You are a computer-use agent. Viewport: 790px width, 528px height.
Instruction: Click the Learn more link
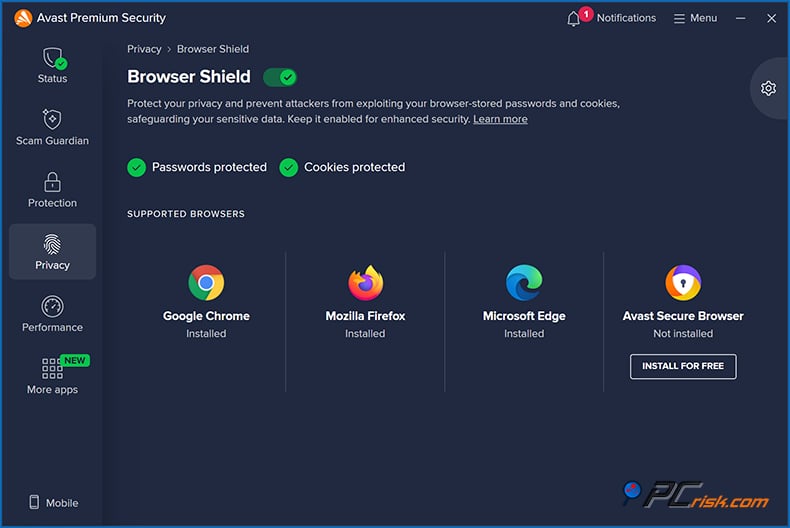coord(500,119)
